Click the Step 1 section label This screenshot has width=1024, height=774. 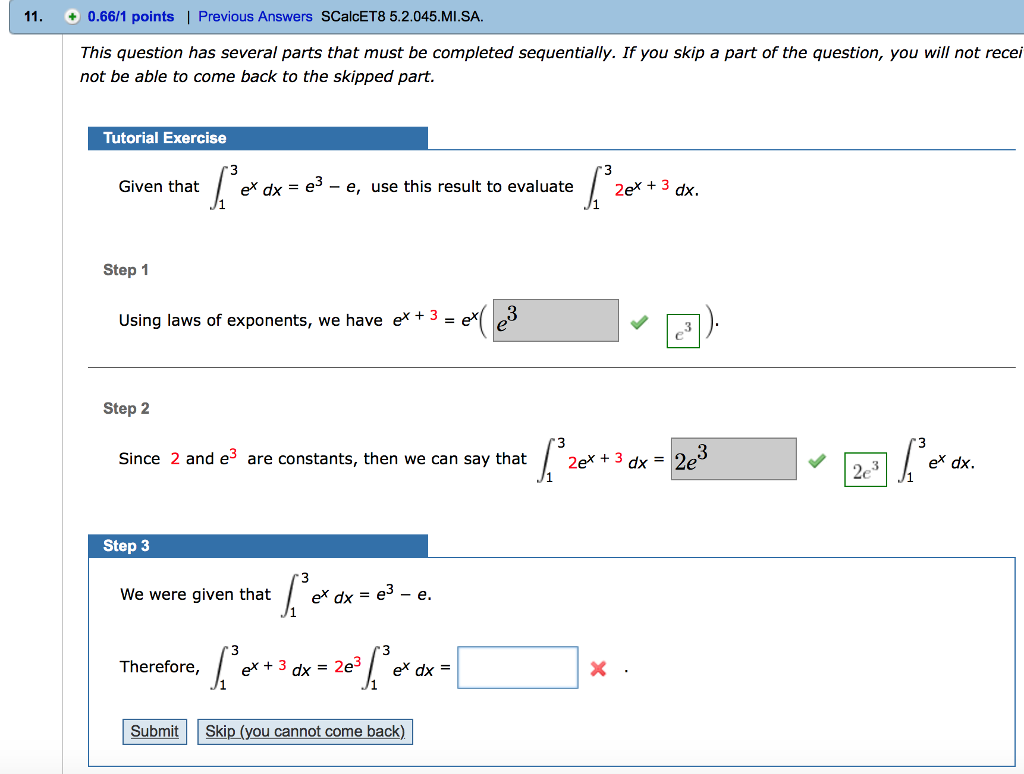(126, 269)
